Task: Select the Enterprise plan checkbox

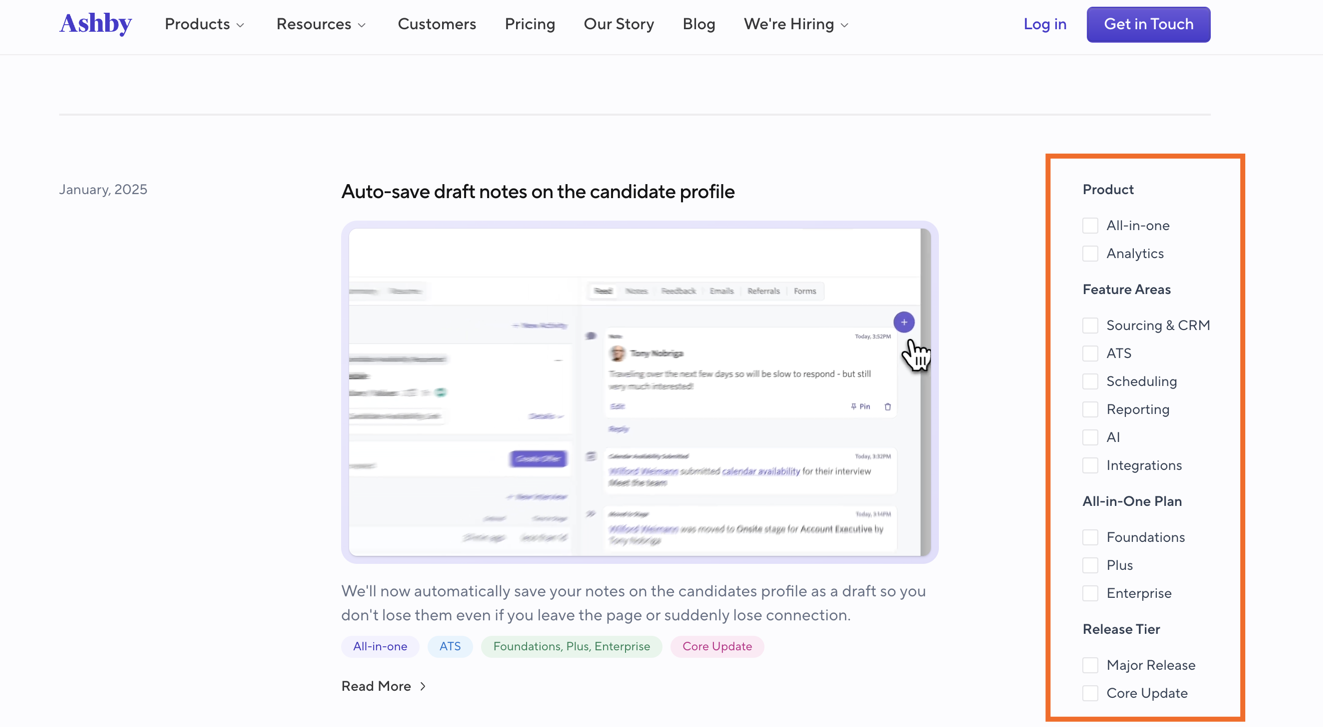Action: coord(1090,594)
